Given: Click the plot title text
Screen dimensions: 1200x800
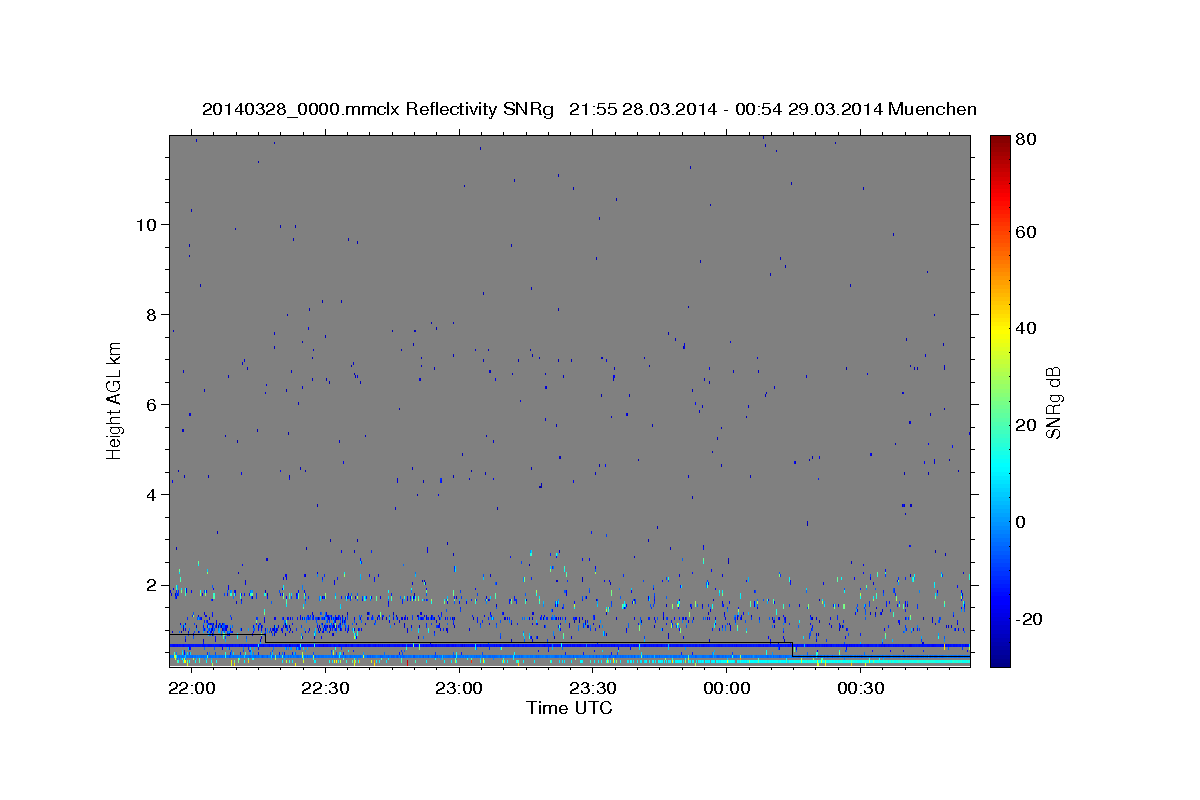Looking at the screenshot, I should tap(589, 109).
